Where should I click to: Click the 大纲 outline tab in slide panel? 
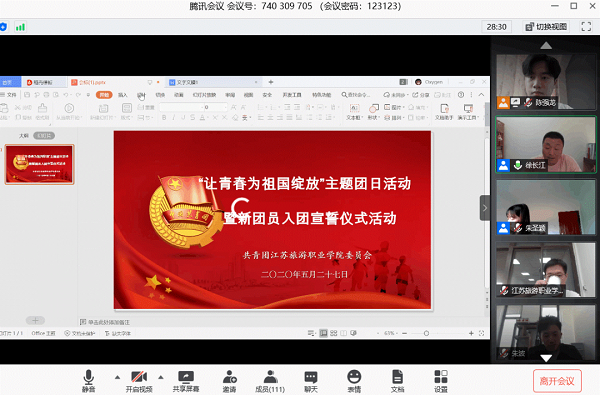coord(24,135)
